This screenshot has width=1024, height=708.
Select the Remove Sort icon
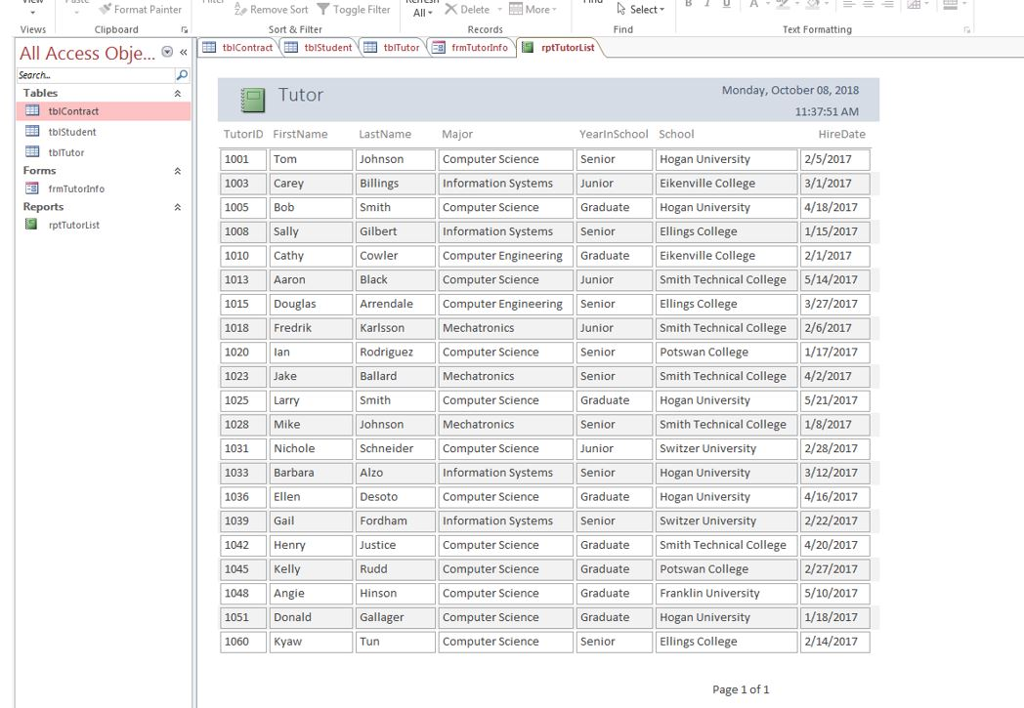(x=240, y=9)
